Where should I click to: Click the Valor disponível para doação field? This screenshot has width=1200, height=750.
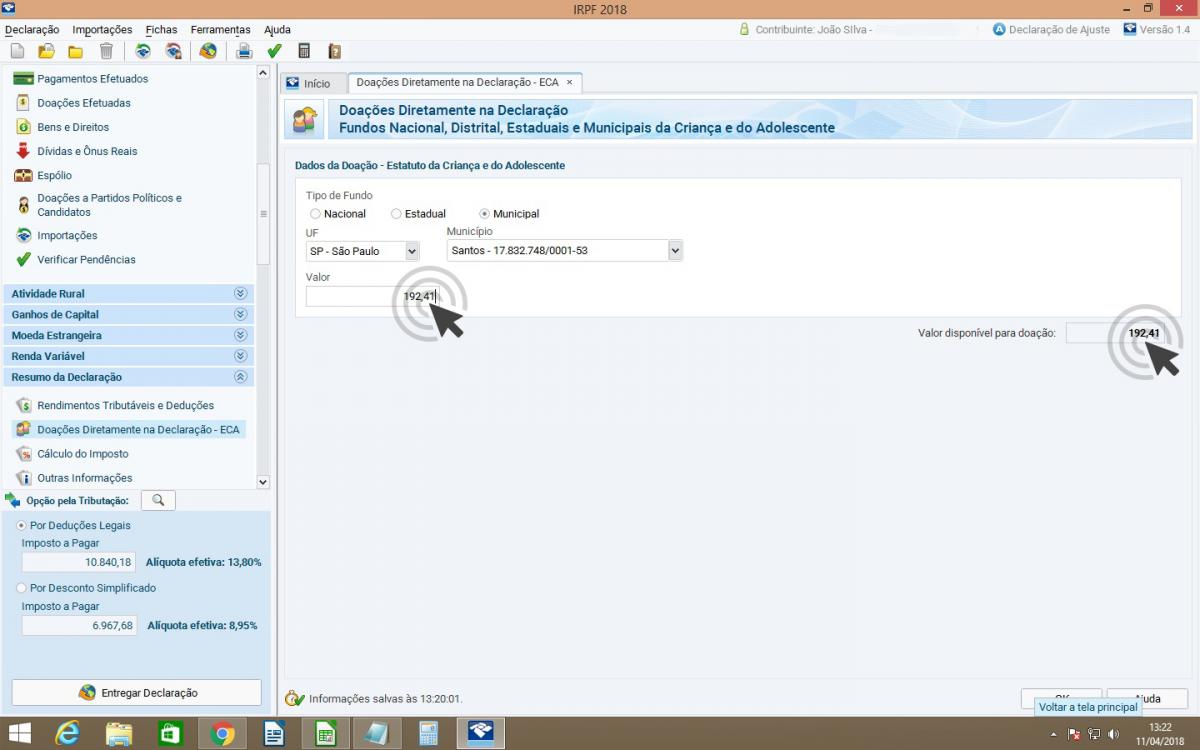point(1114,333)
